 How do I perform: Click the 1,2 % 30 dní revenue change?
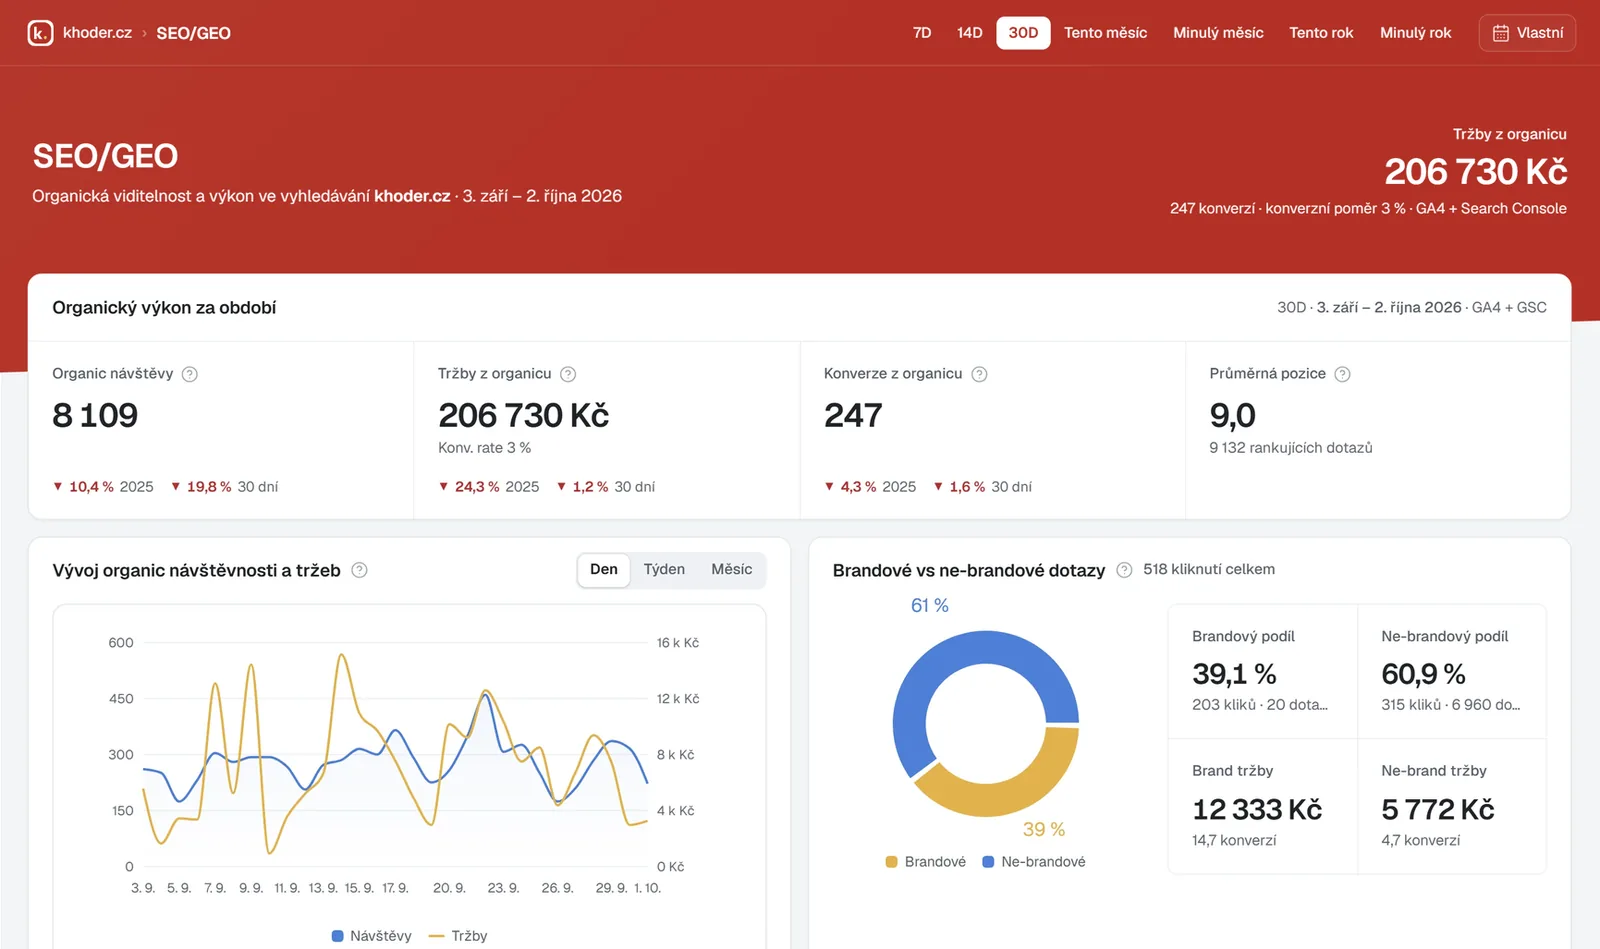coord(606,487)
